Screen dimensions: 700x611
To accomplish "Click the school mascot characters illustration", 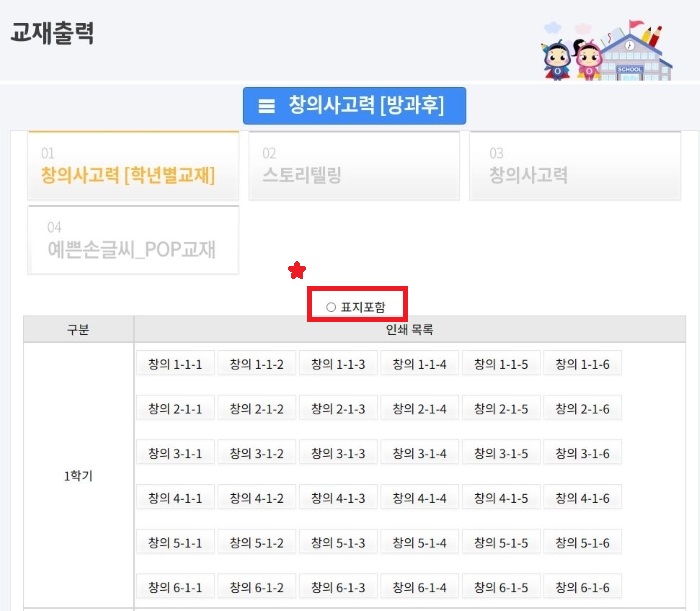I will pyautogui.click(x=606, y=50).
